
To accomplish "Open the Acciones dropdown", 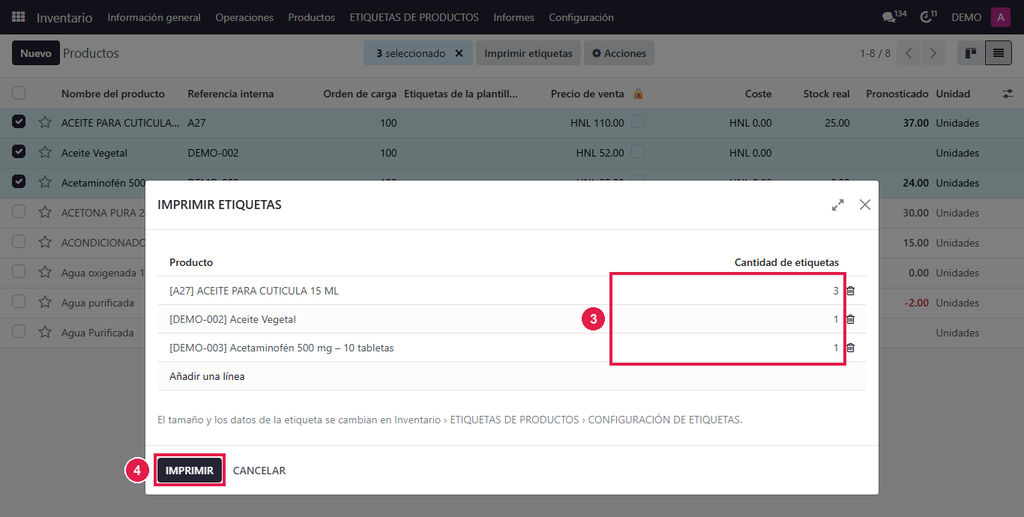I will pos(618,54).
